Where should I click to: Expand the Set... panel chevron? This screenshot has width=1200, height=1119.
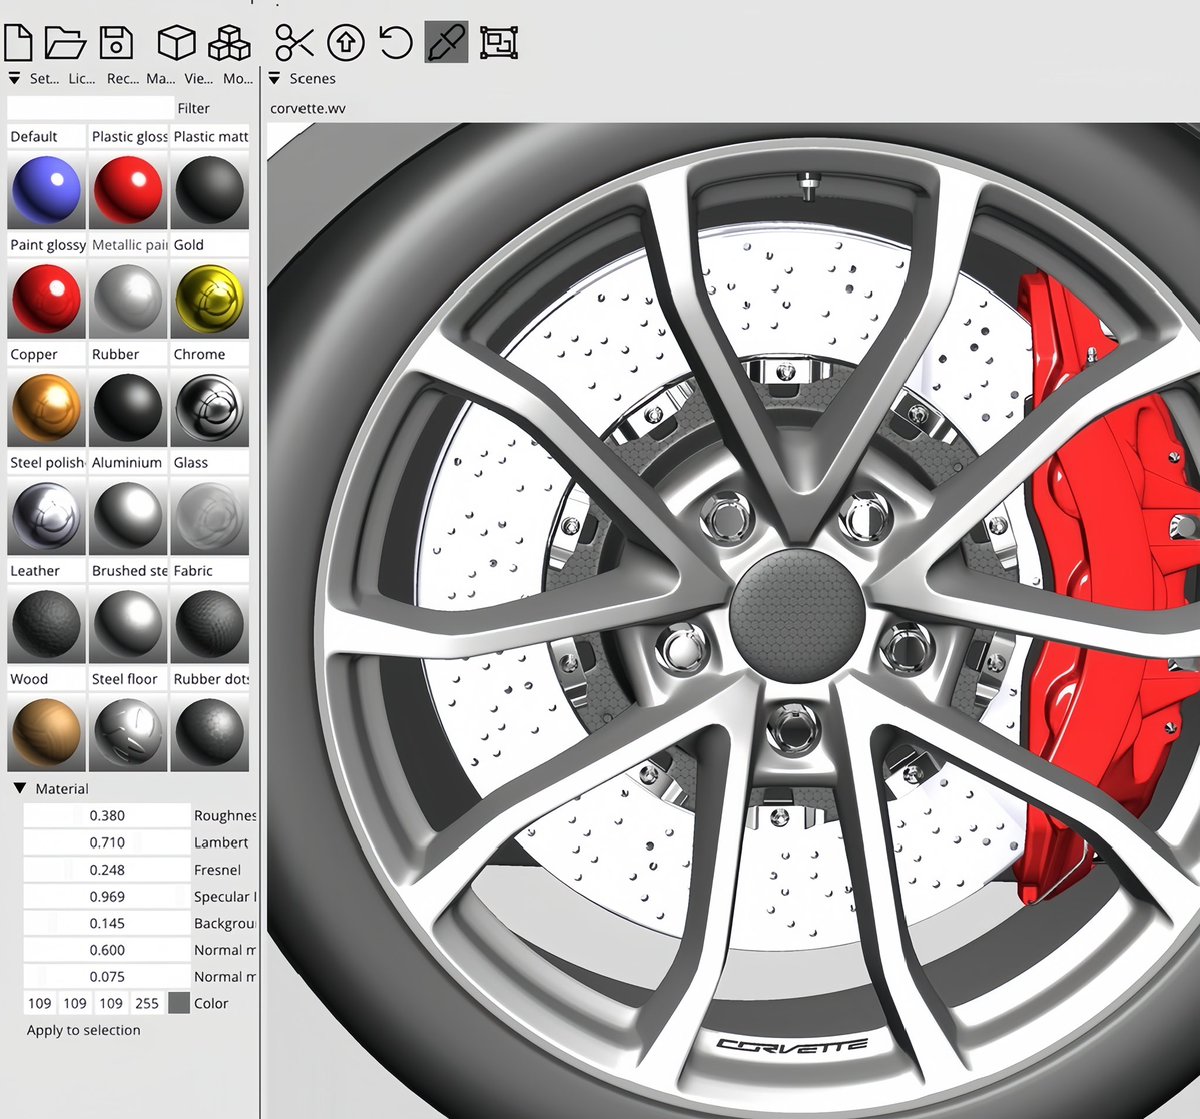point(14,78)
